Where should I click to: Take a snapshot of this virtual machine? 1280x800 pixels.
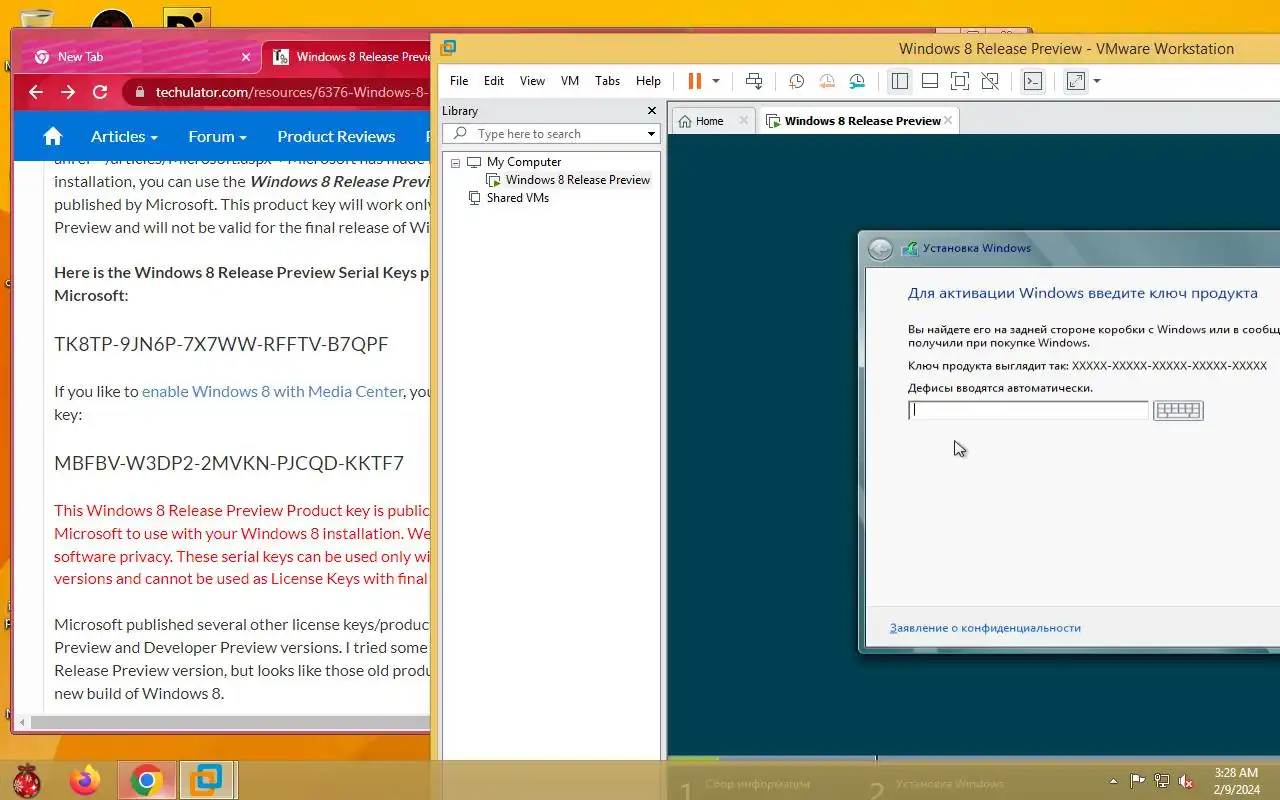point(796,81)
